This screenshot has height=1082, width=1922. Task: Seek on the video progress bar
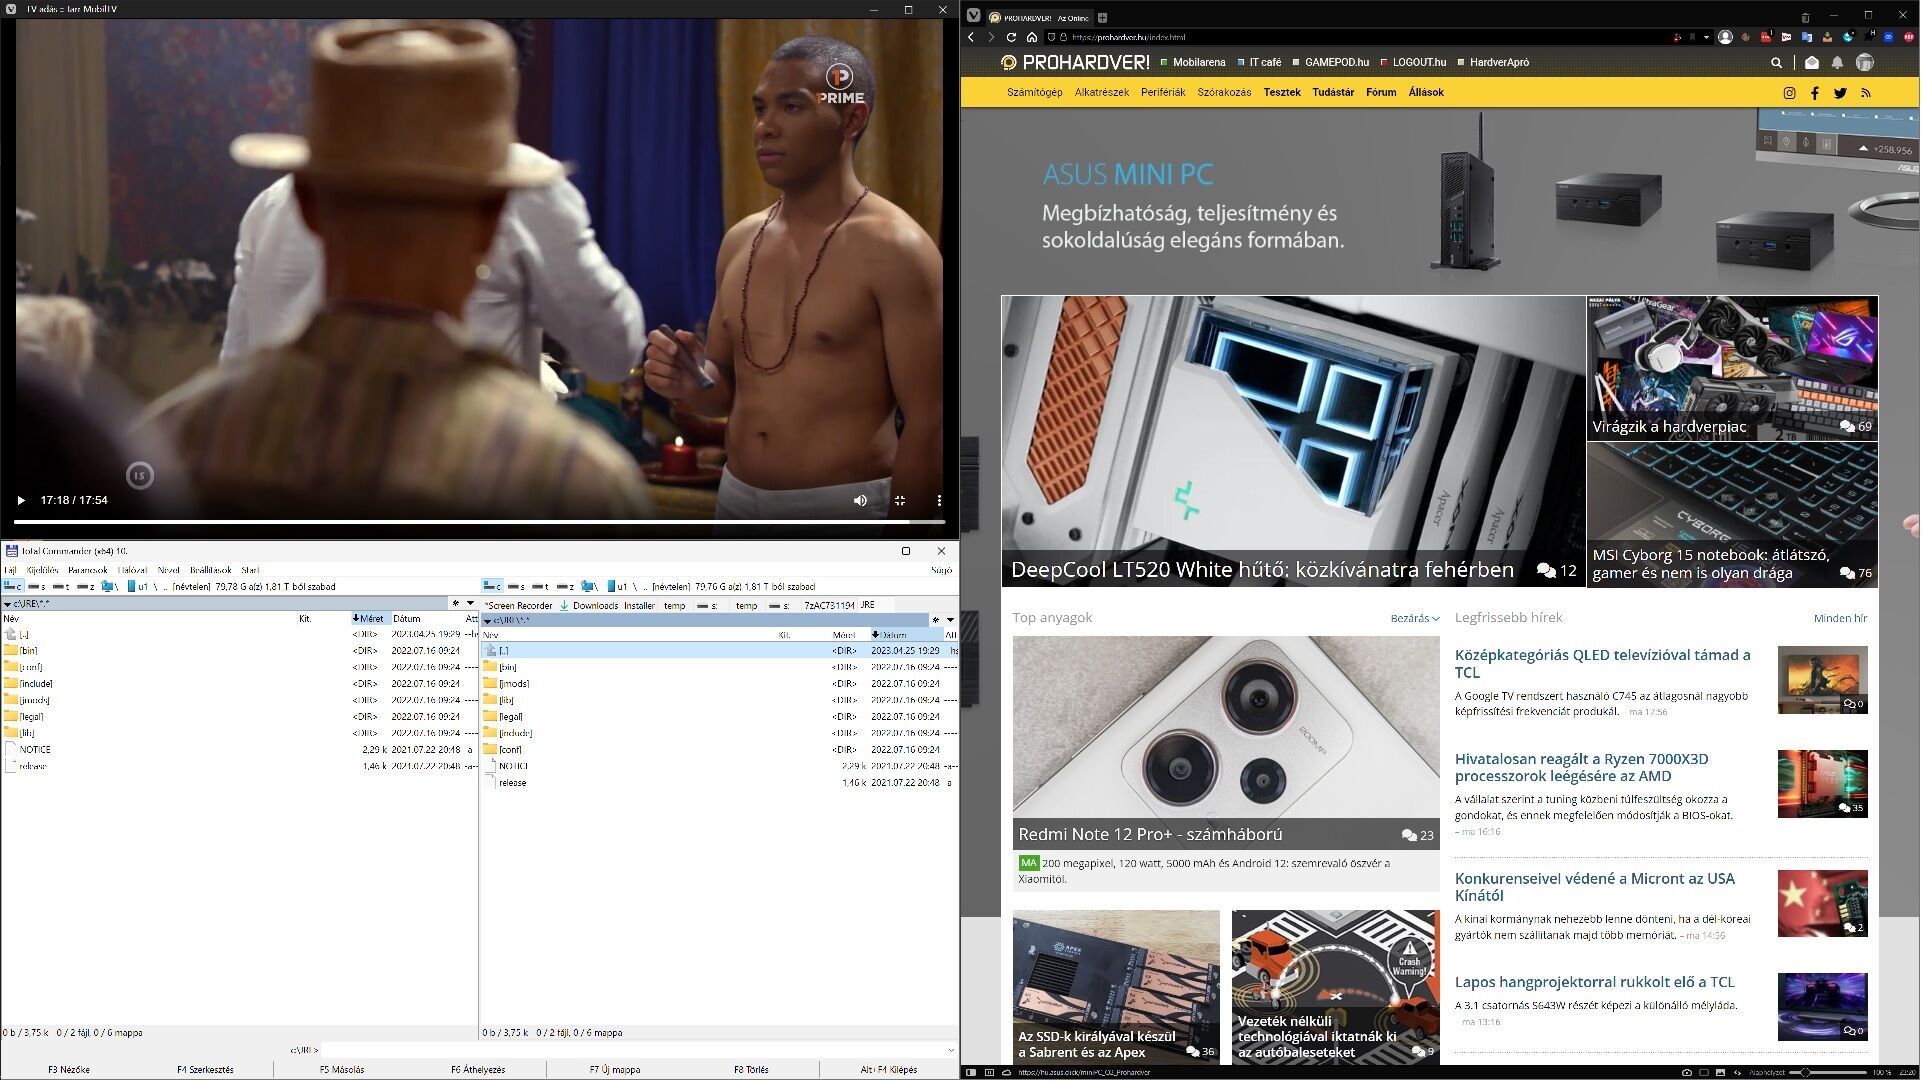pos(480,522)
